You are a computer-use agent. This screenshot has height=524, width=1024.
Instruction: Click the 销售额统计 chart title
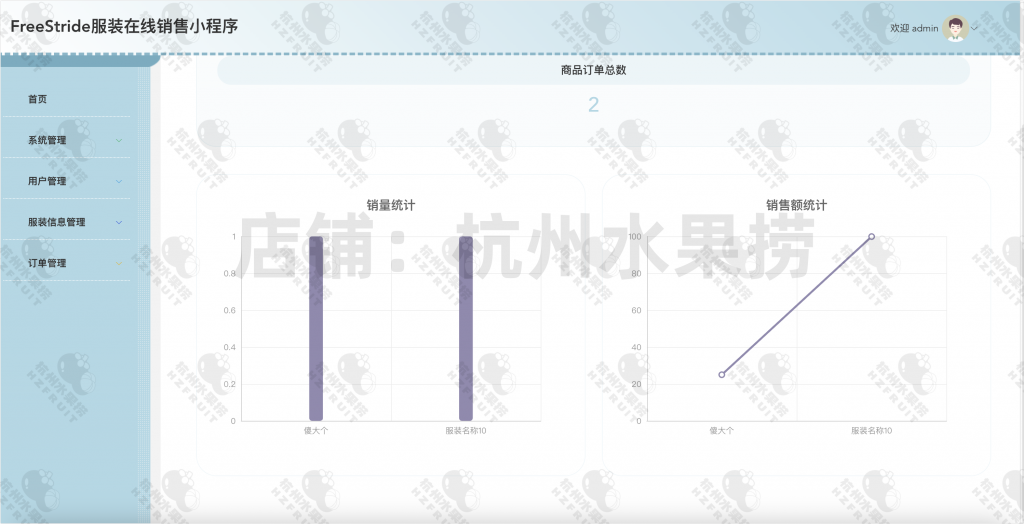tap(796, 205)
